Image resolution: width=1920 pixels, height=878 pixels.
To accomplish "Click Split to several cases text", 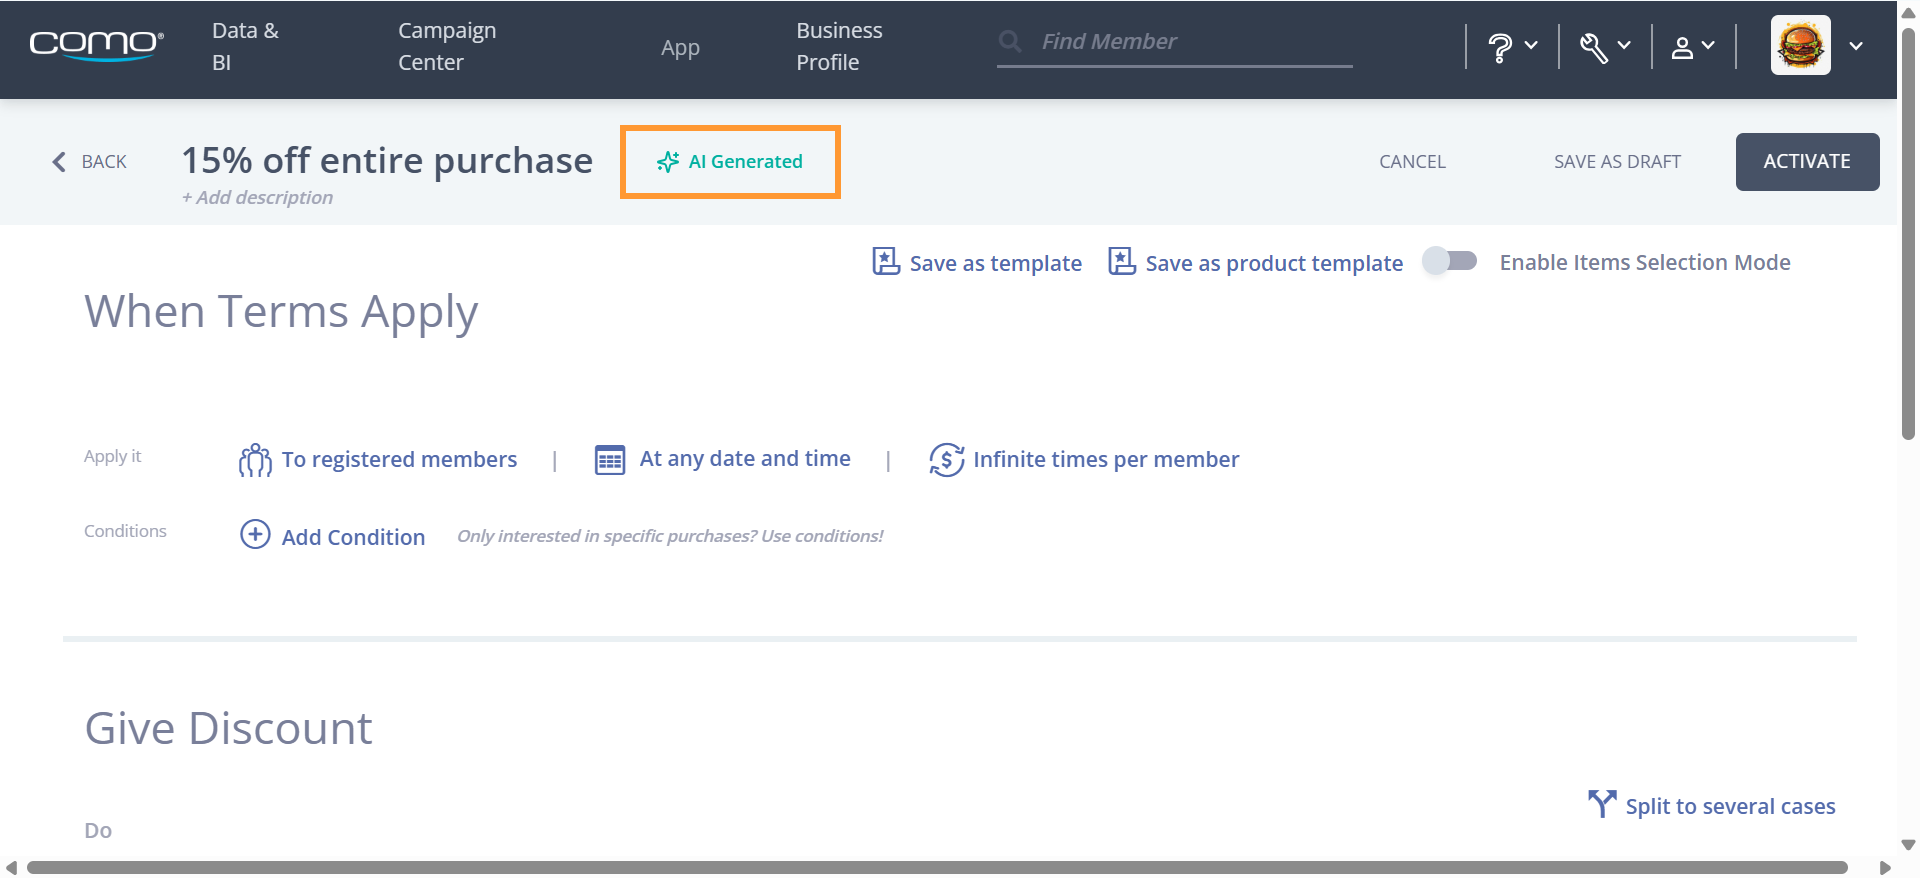I will point(1730,807).
